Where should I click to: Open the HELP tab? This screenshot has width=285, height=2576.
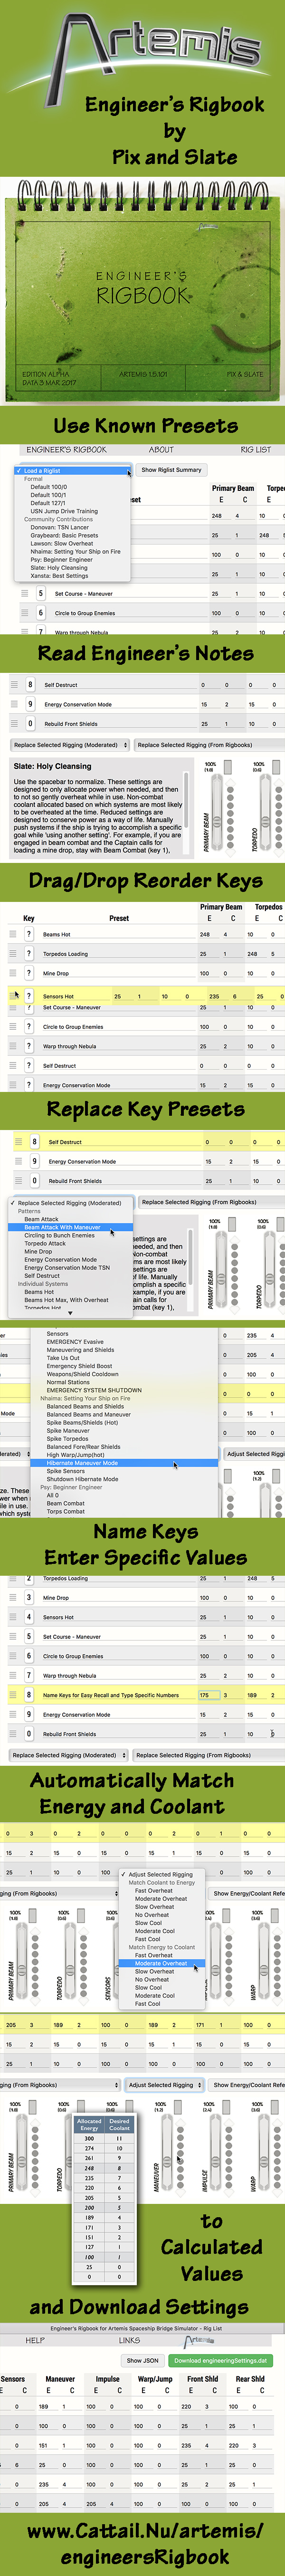pos(35,2339)
